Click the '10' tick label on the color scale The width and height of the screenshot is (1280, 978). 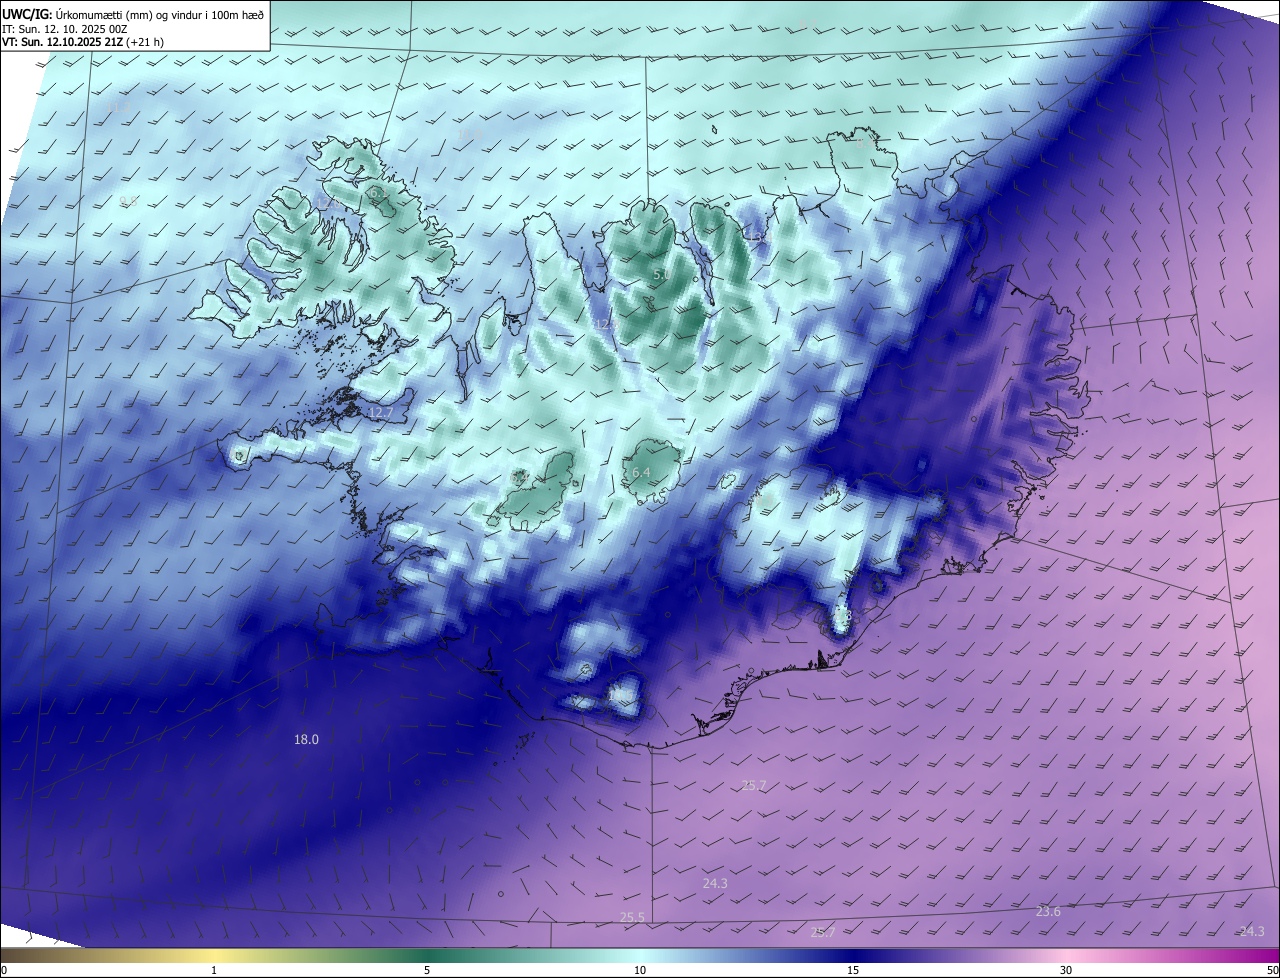640,970
